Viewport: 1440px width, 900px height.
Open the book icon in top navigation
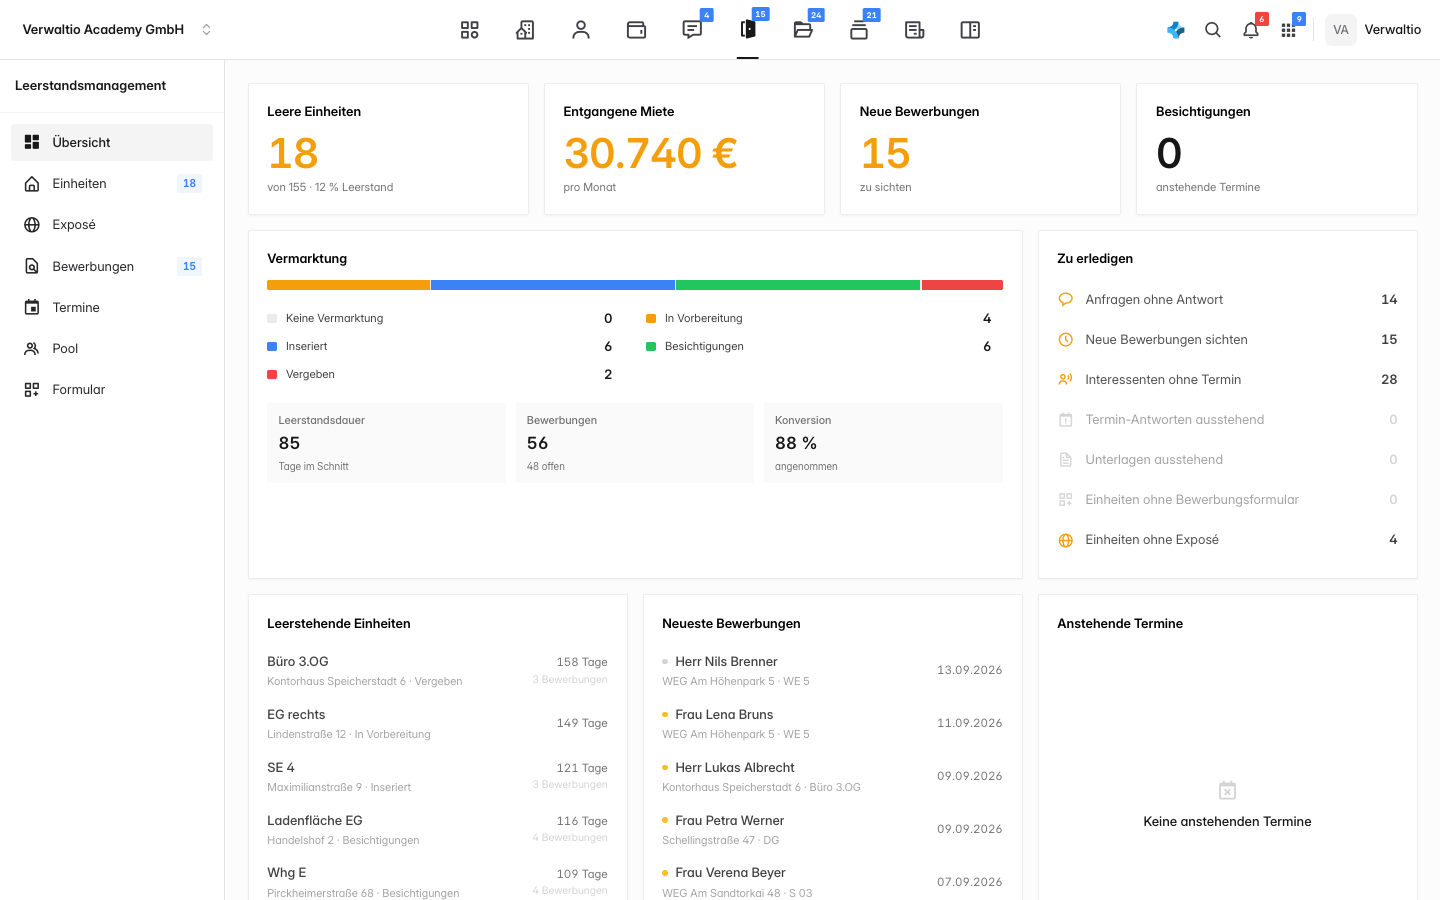[970, 30]
